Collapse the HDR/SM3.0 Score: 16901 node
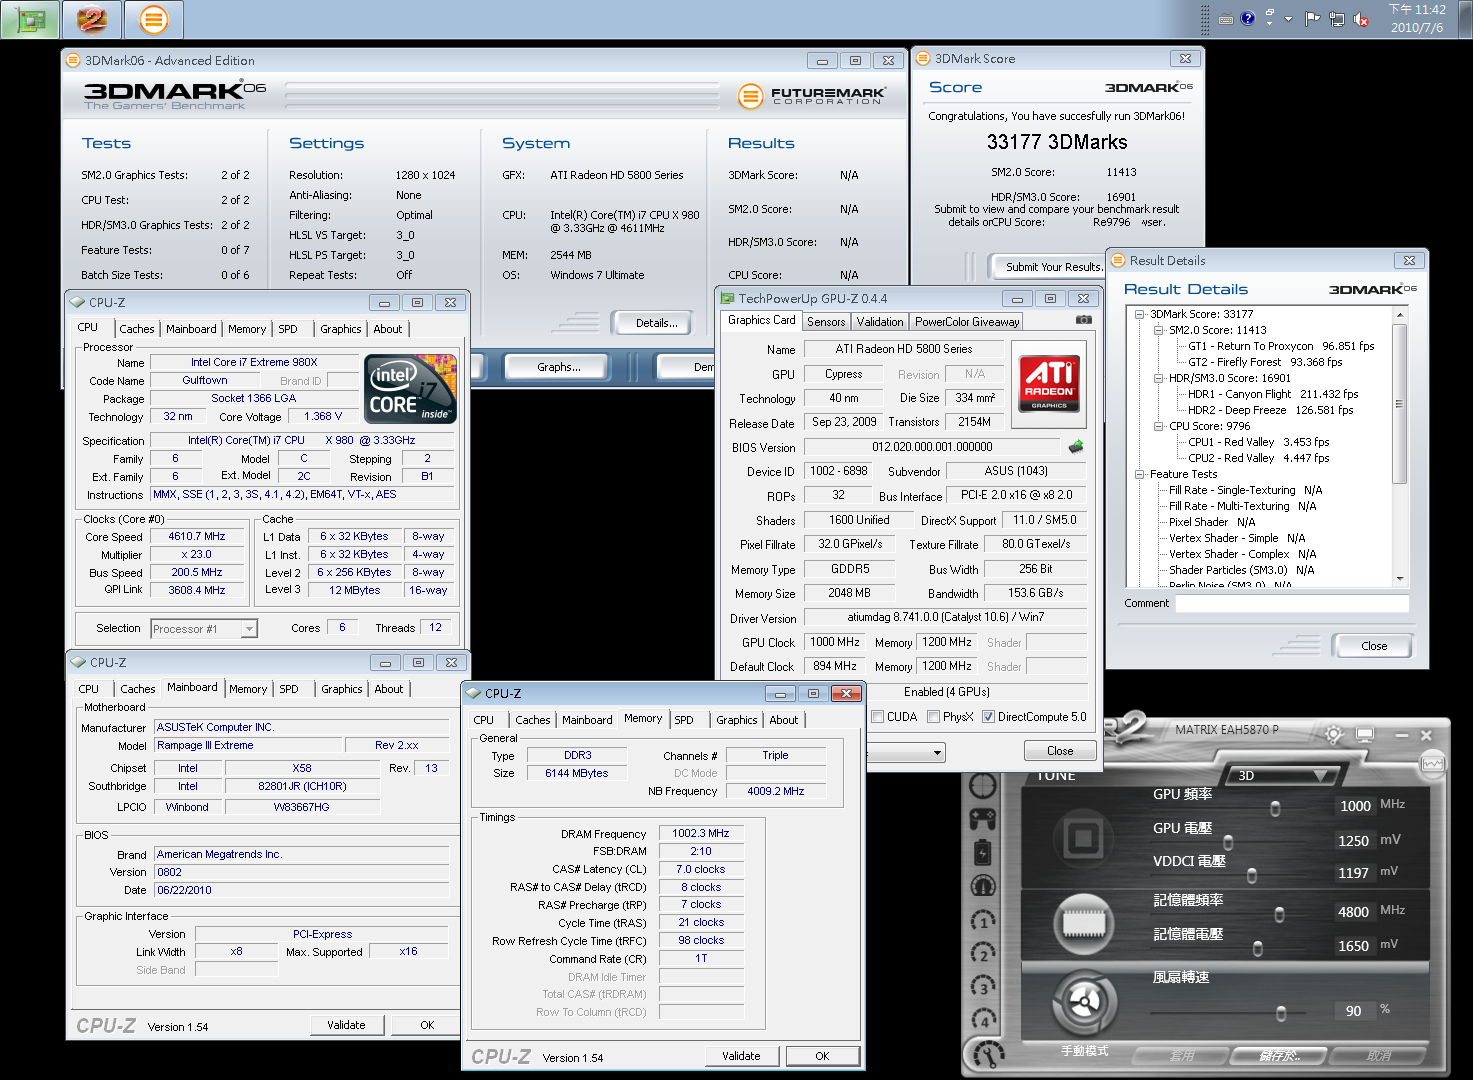The height and width of the screenshot is (1080, 1473). 1159,378
